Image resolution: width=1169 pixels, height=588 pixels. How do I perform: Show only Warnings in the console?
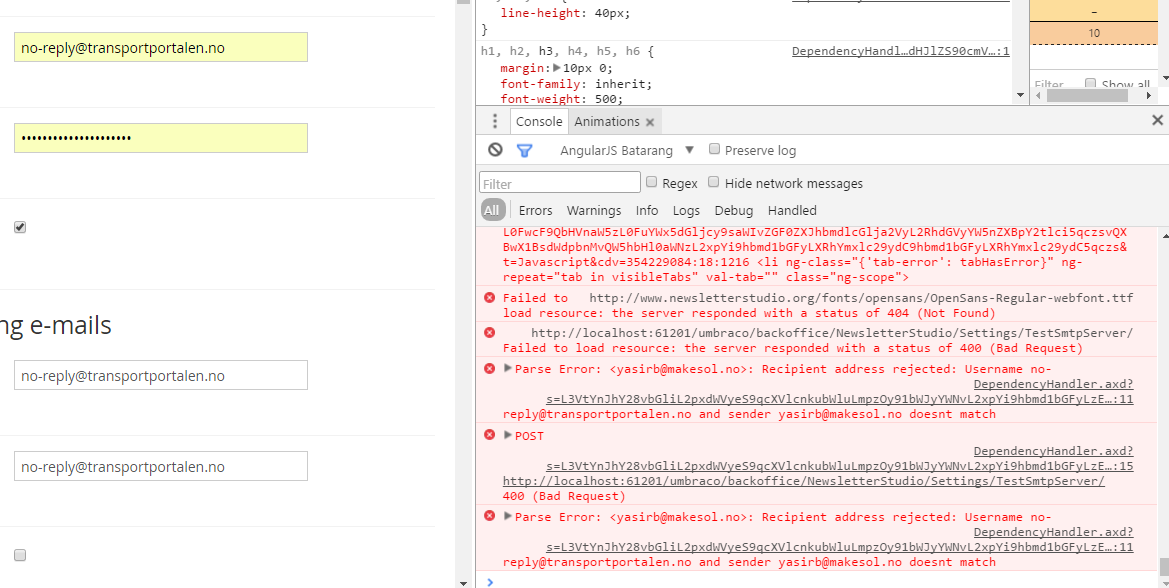[x=594, y=210]
